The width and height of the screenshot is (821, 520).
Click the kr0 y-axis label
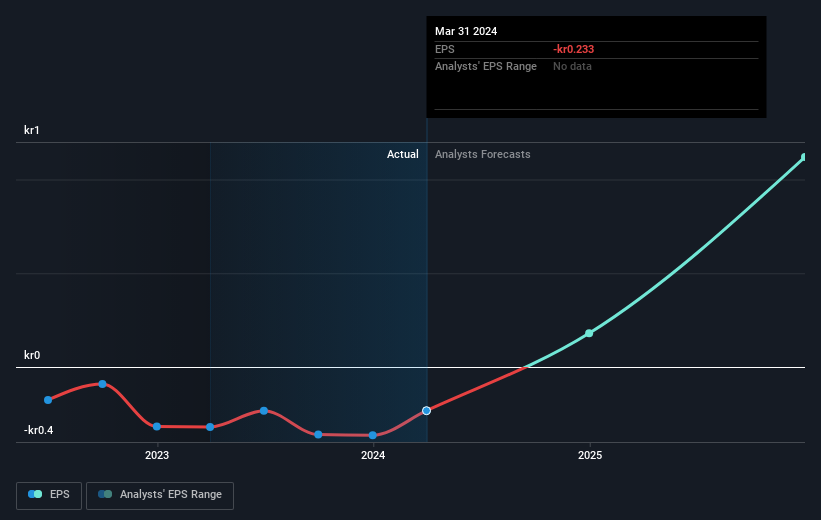pyautogui.click(x=32, y=355)
